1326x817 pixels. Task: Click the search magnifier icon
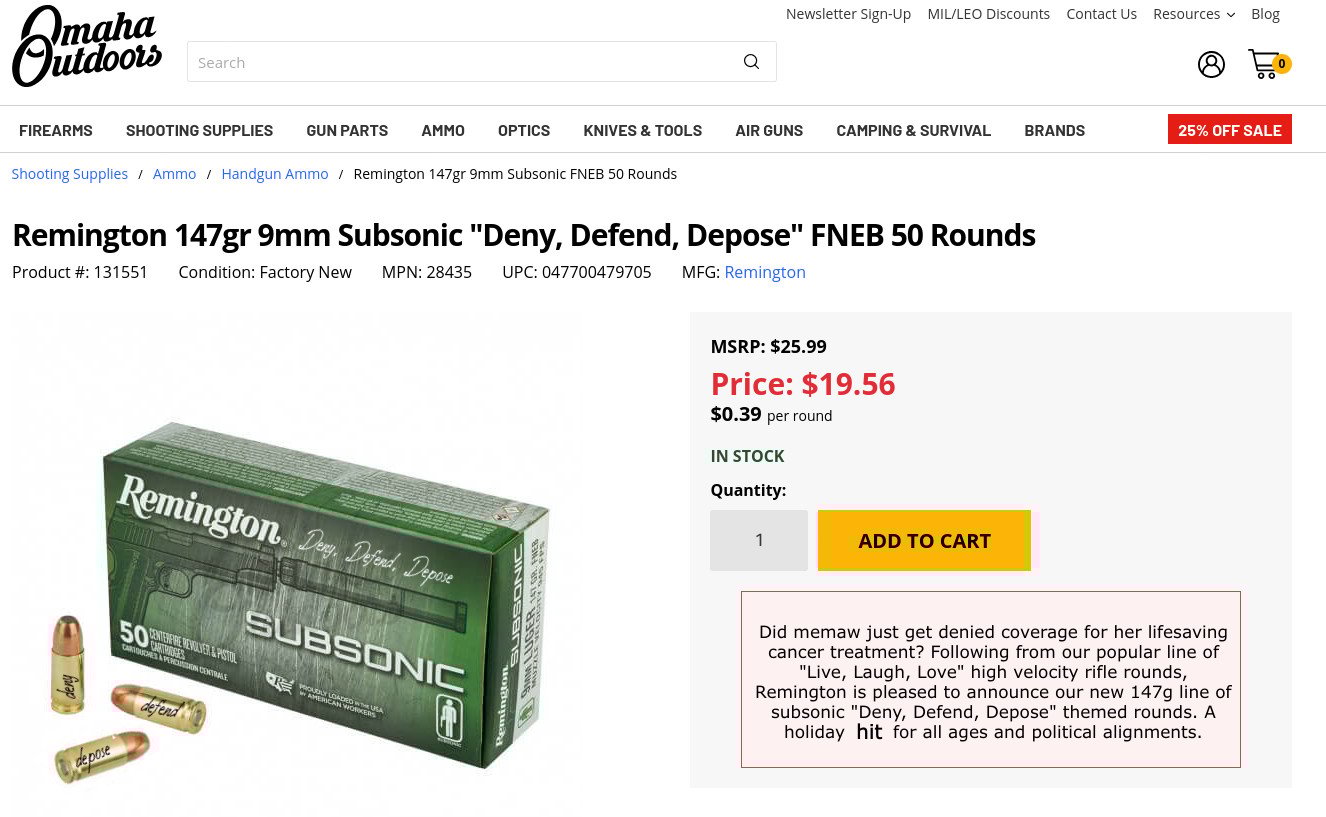pyautogui.click(x=751, y=62)
